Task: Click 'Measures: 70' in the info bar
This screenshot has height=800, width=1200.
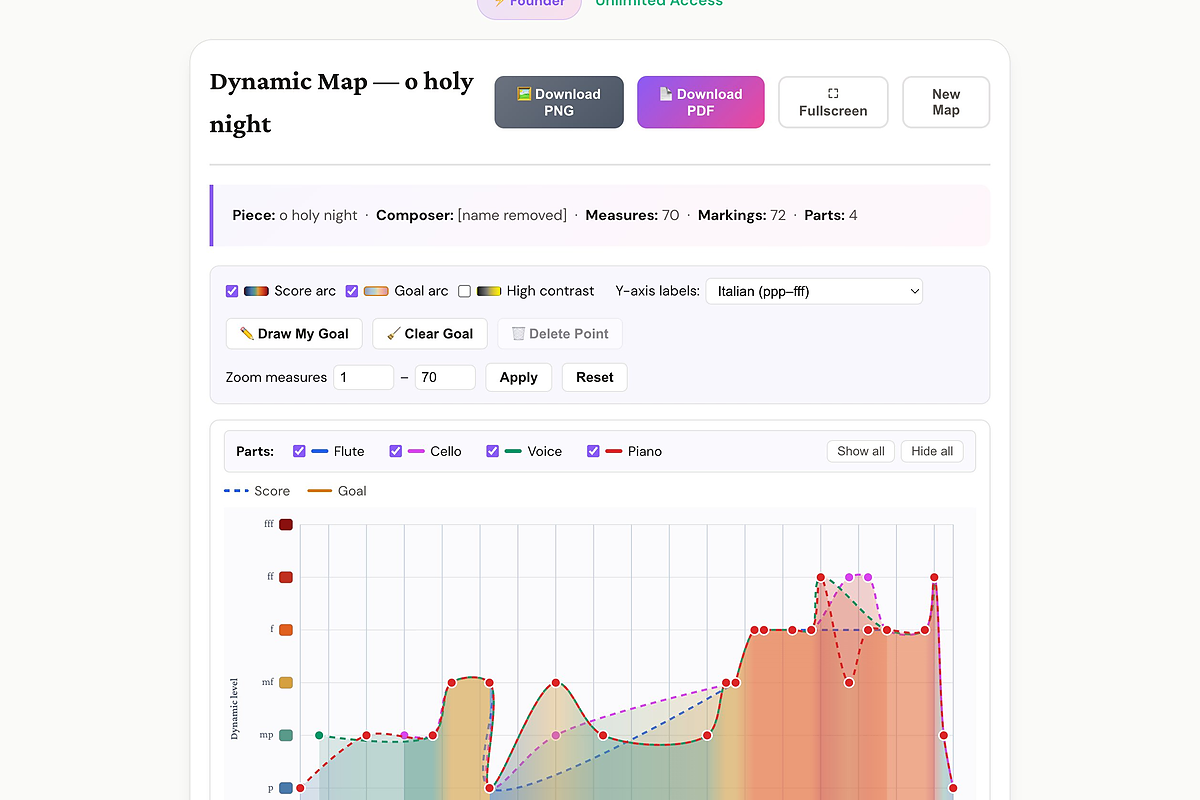Action: [632, 215]
